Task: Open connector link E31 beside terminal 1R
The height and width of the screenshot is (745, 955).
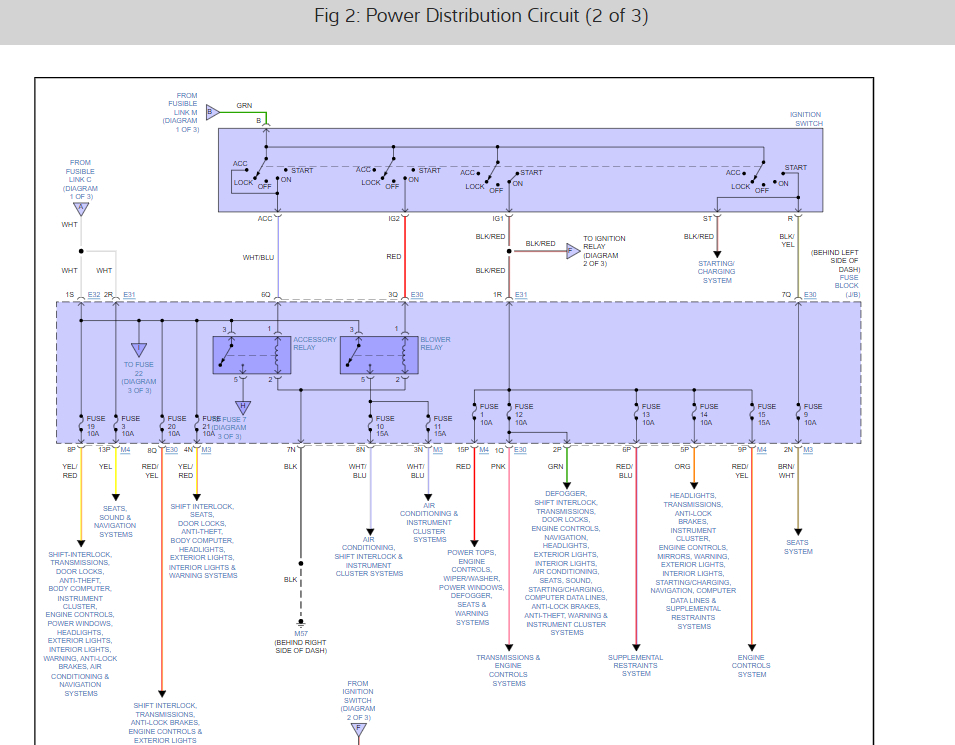Action: click(521, 295)
